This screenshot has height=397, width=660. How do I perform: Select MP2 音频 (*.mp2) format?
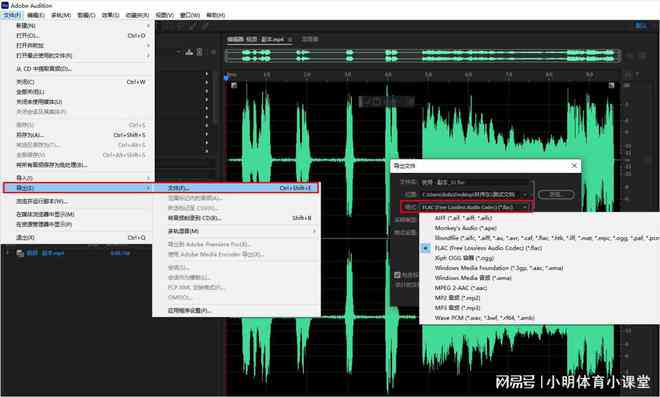540,298
